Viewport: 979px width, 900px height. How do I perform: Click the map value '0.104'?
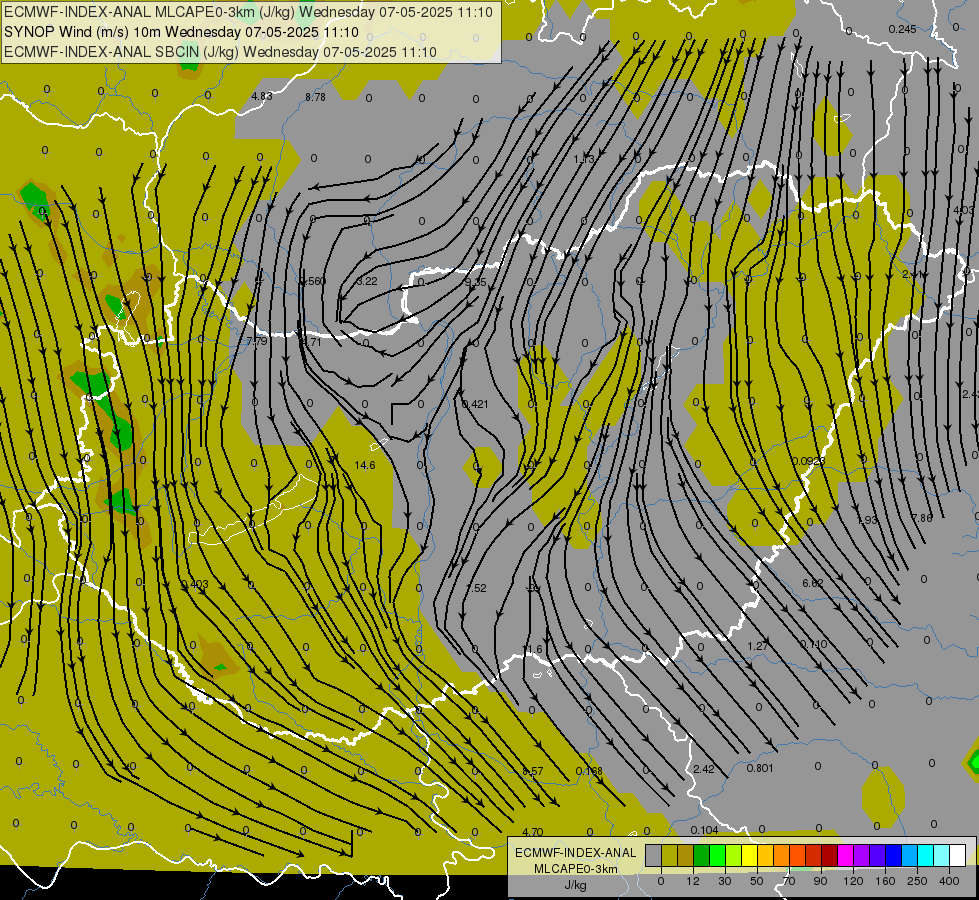tap(704, 830)
